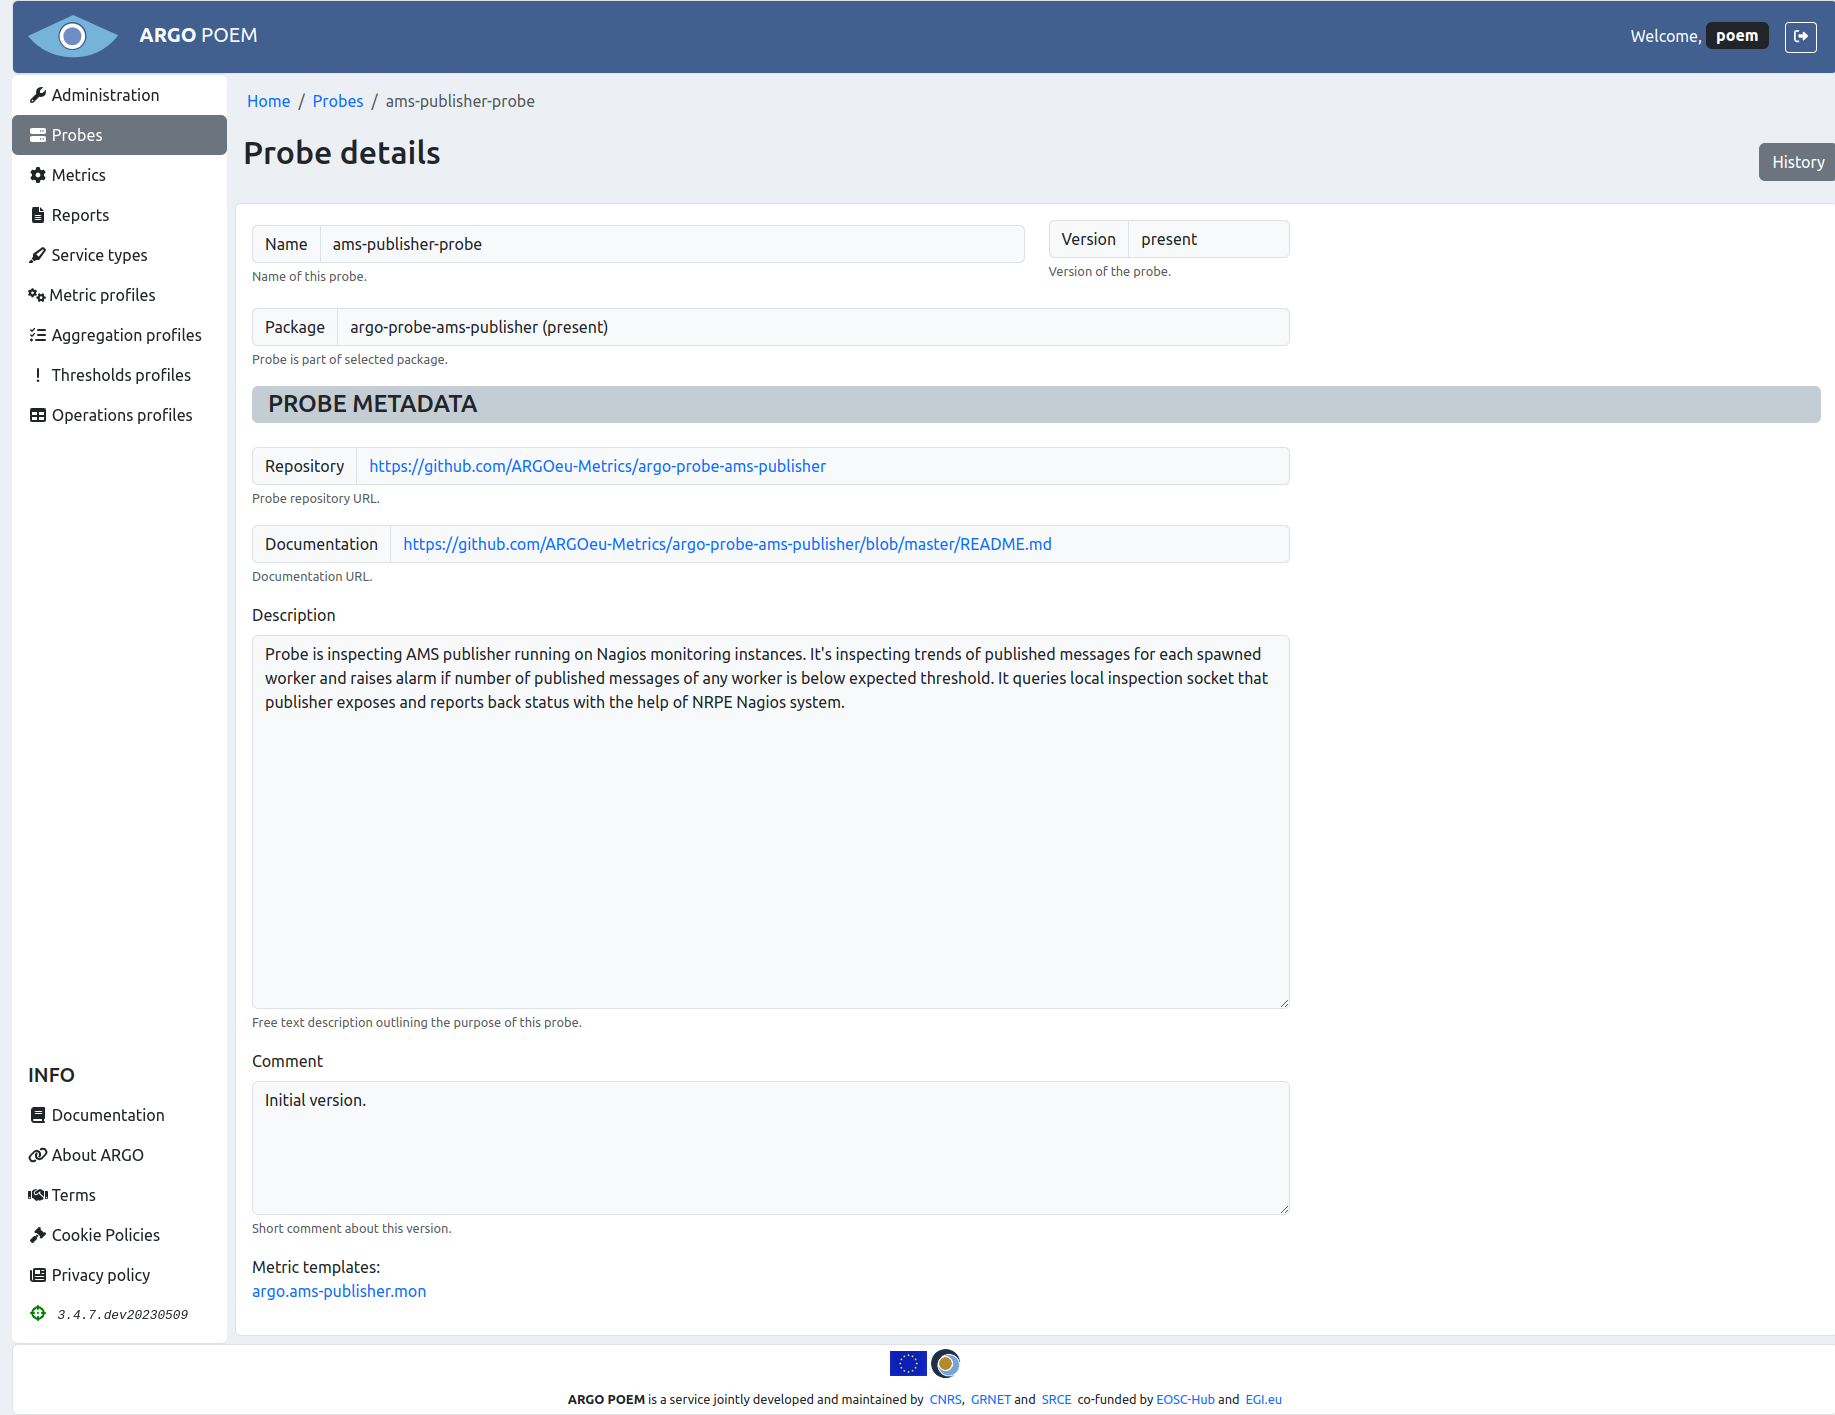The image size is (1835, 1415).
Task: Go to Thresholds profiles page
Action: (x=121, y=375)
